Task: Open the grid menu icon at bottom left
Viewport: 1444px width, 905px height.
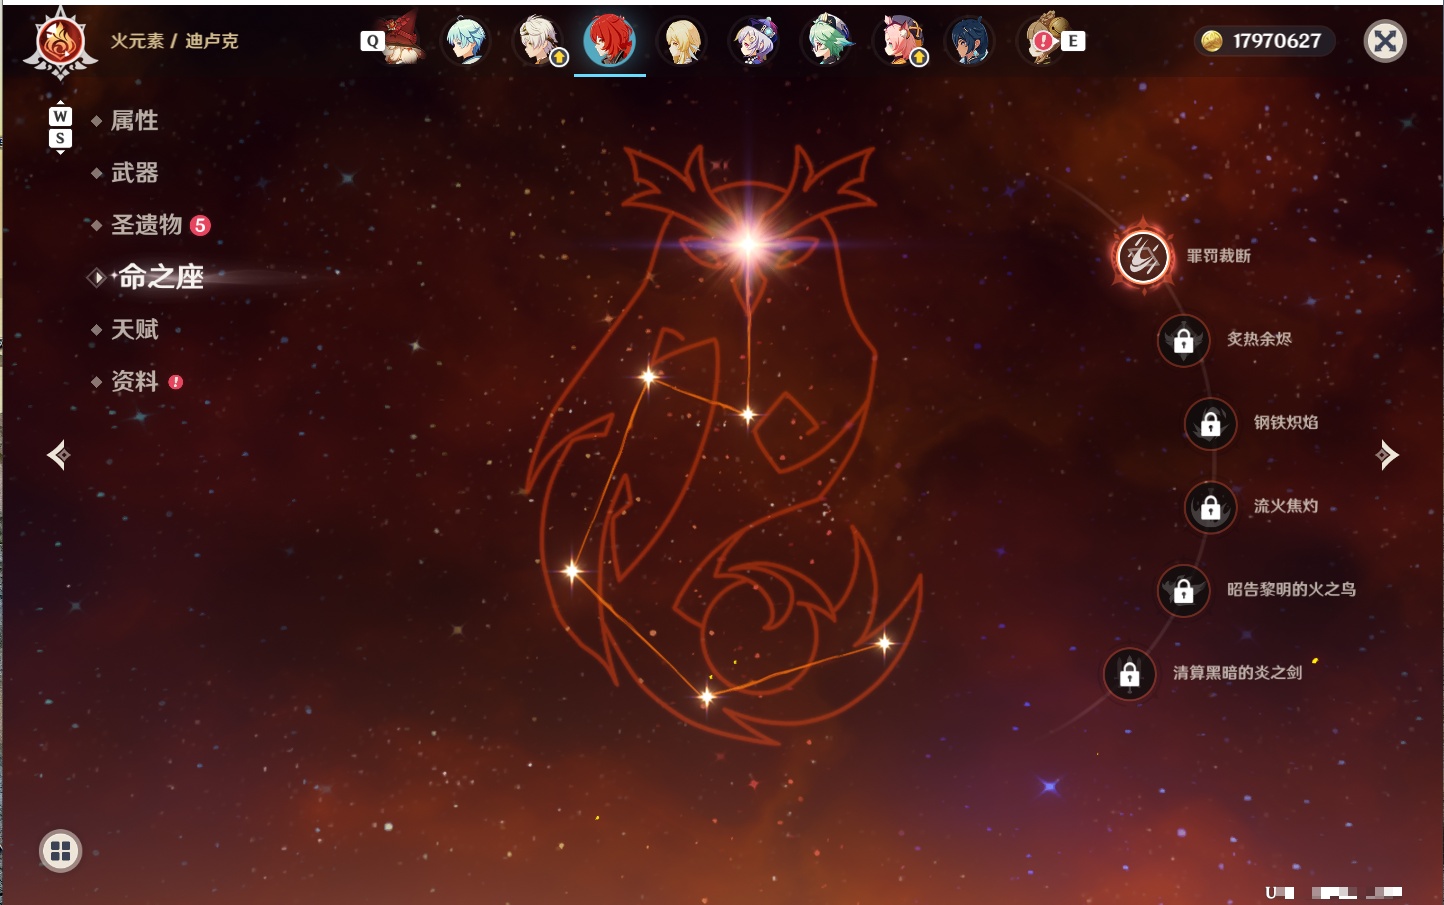Action: click(60, 851)
